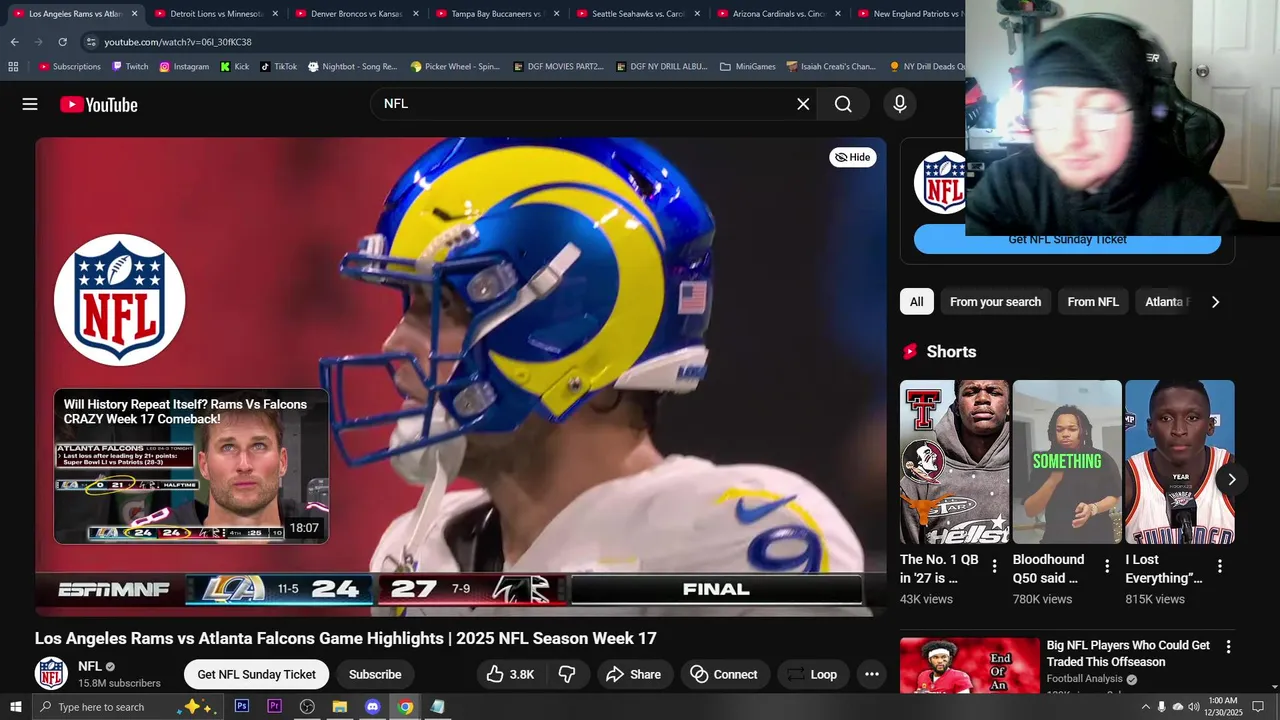Show more filter chips with right chevron
Screen dimensions: 1280x720
(x=1215, y=302)
